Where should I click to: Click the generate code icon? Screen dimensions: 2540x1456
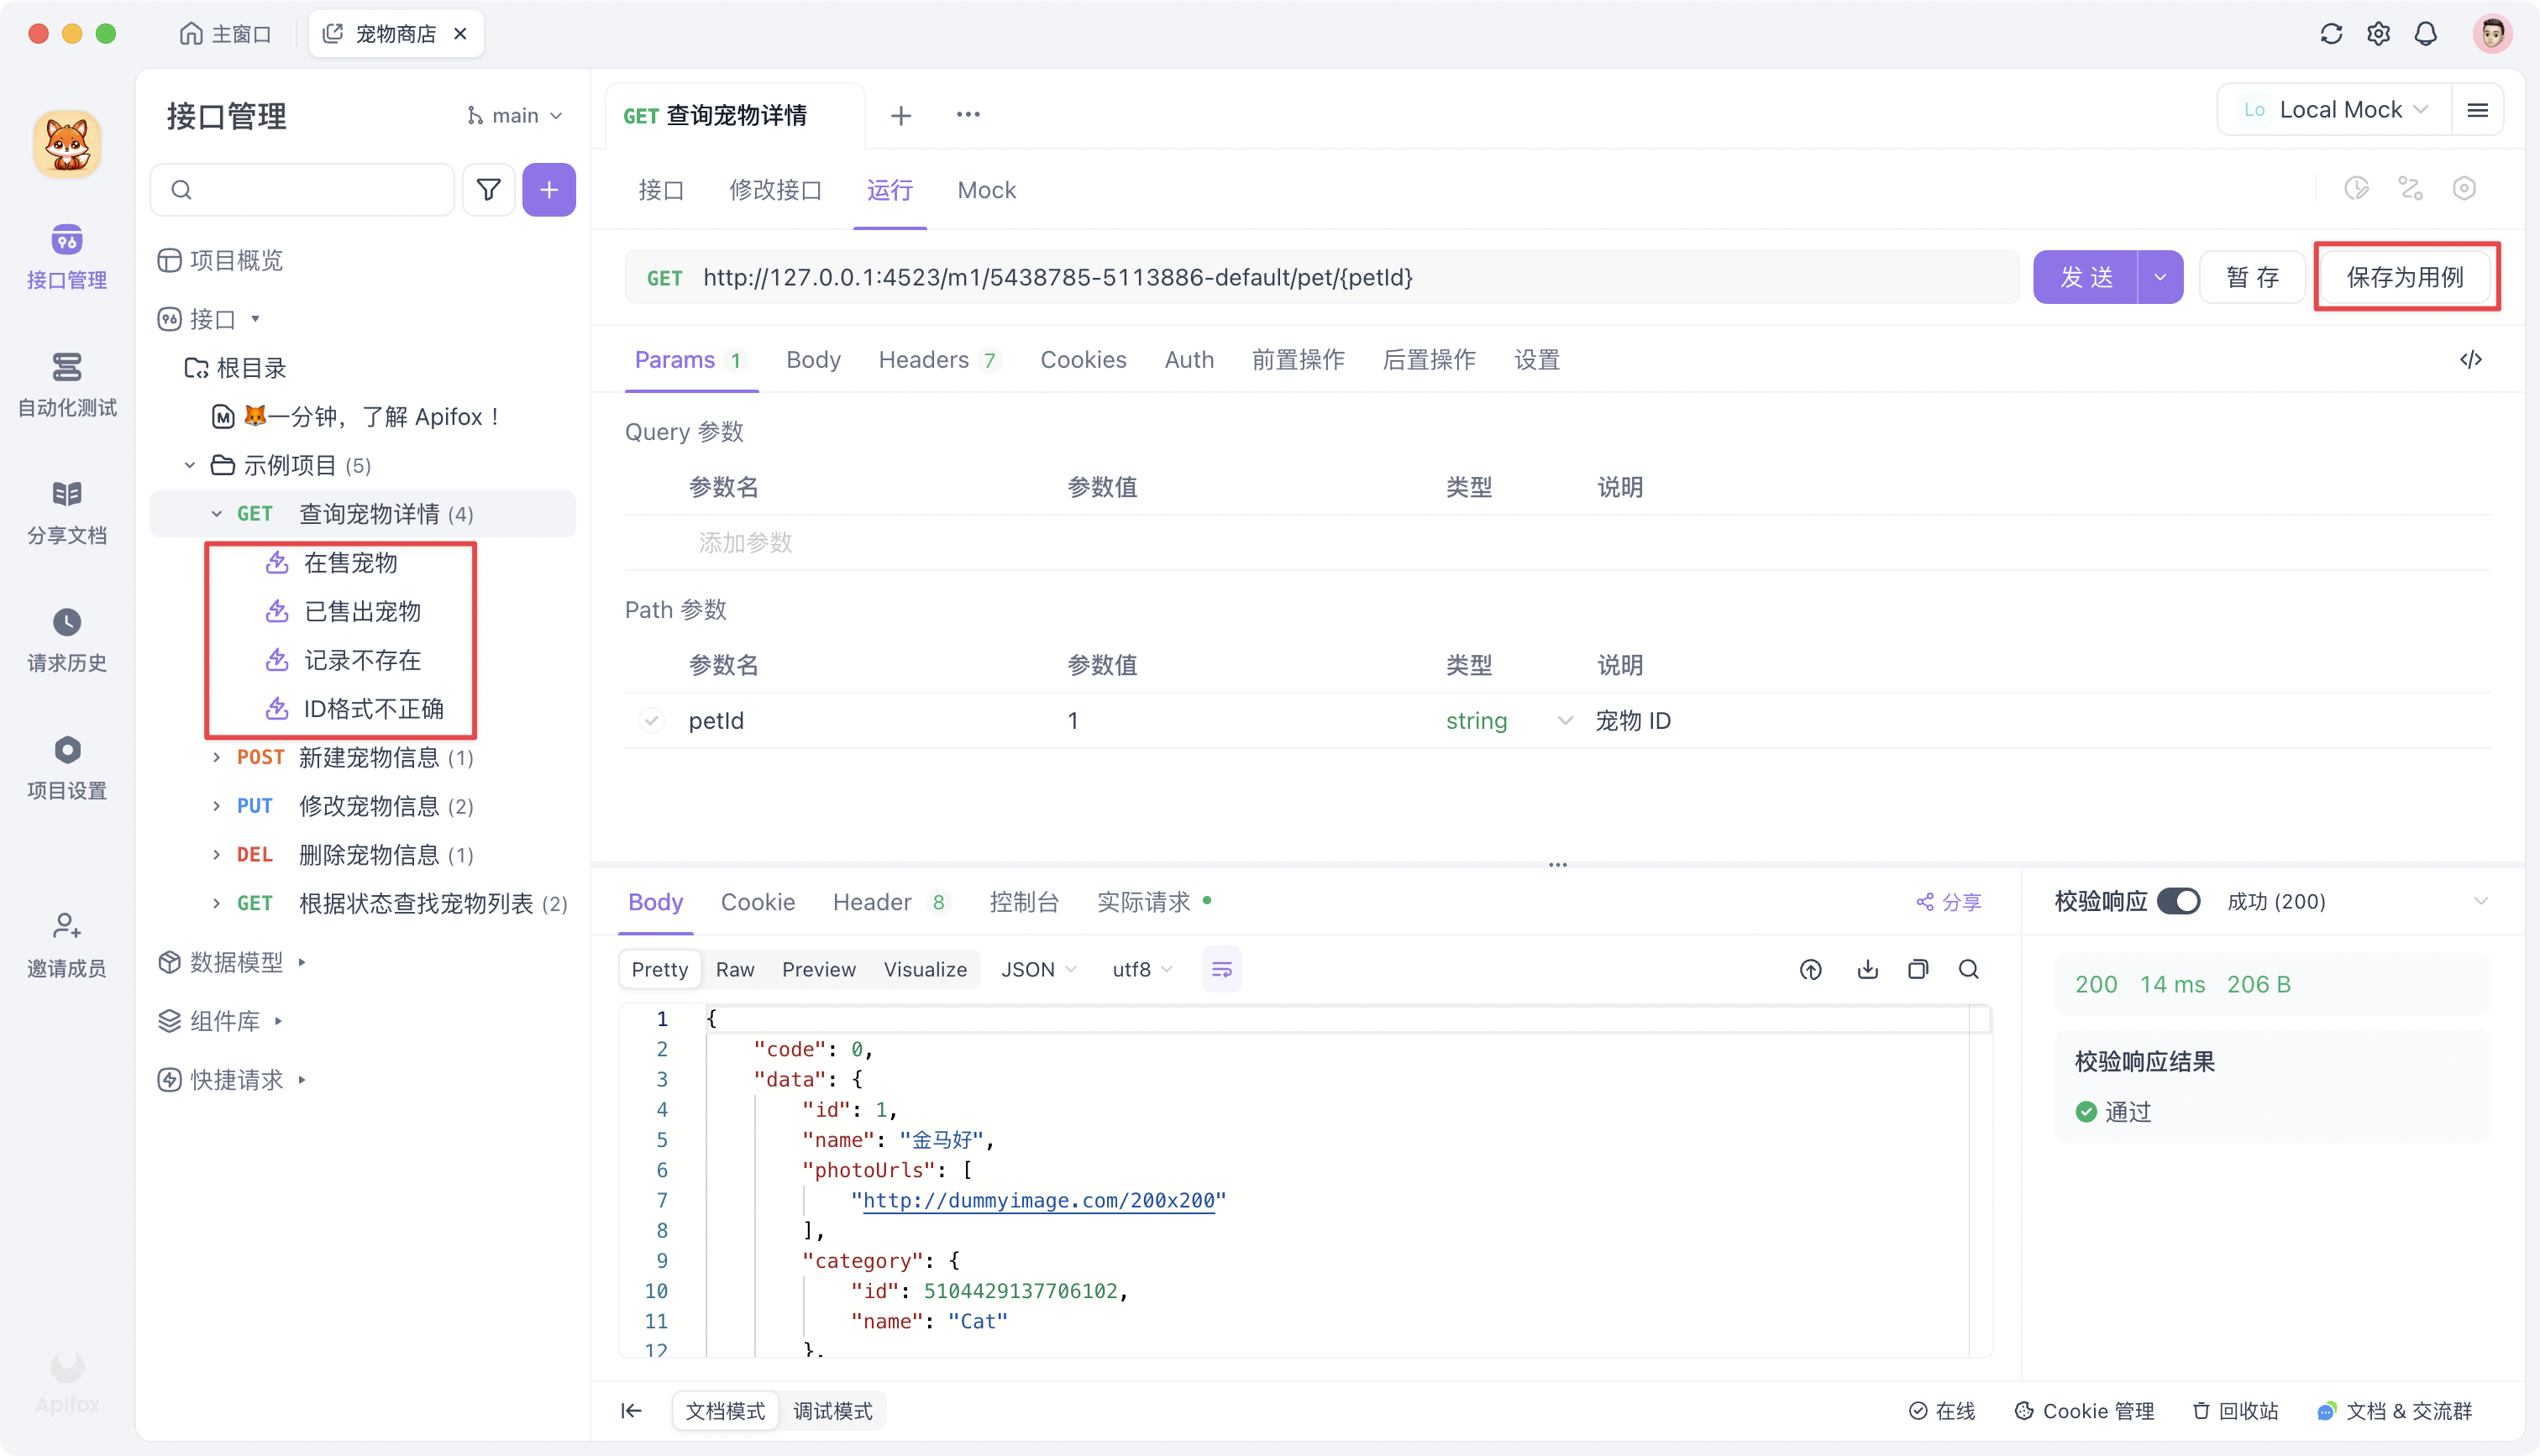coord(2470,360)
